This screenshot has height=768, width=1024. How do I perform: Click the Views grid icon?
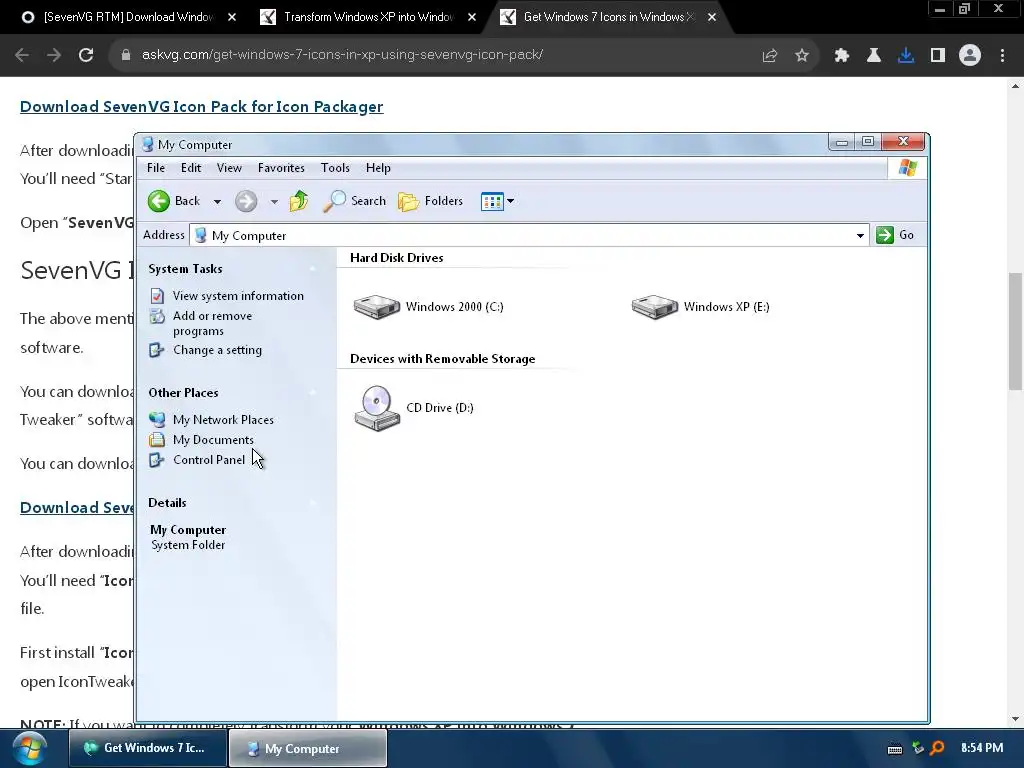tap(492, 201)
